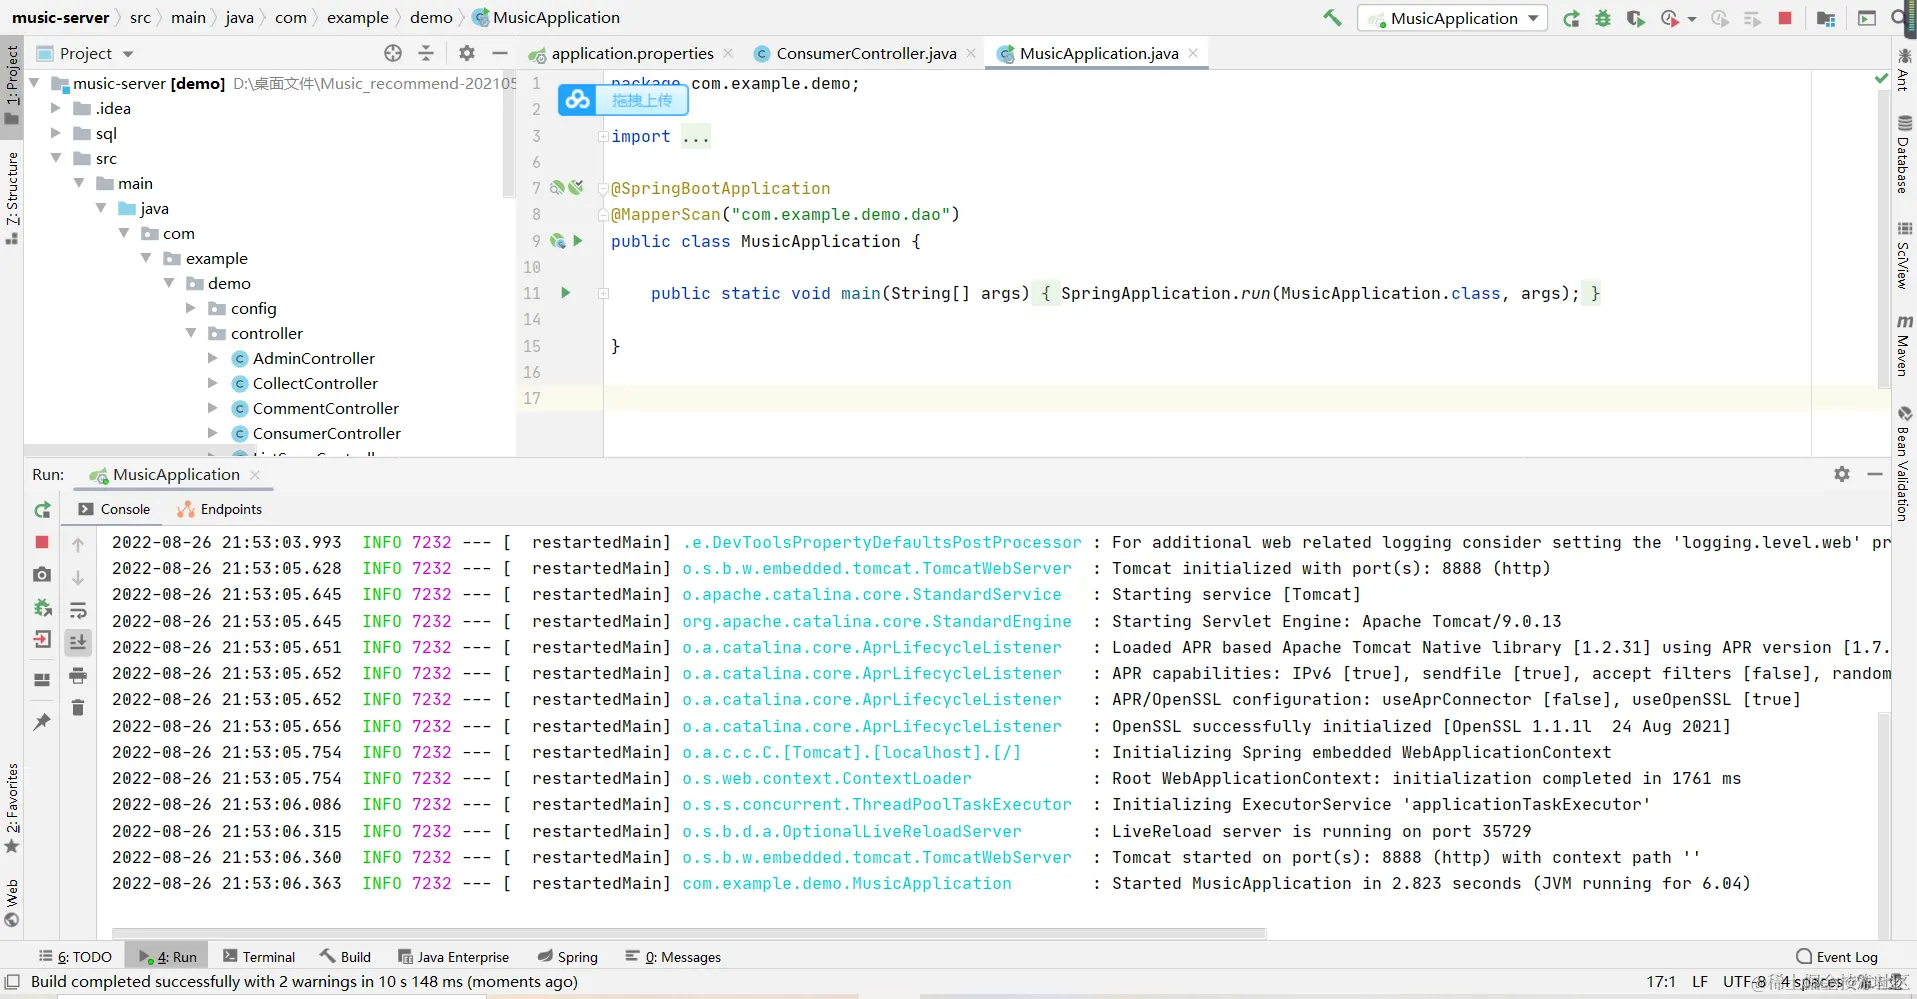Open the Build tool window
Viewport: 1917px width, 999px height.
coord(346,957)
